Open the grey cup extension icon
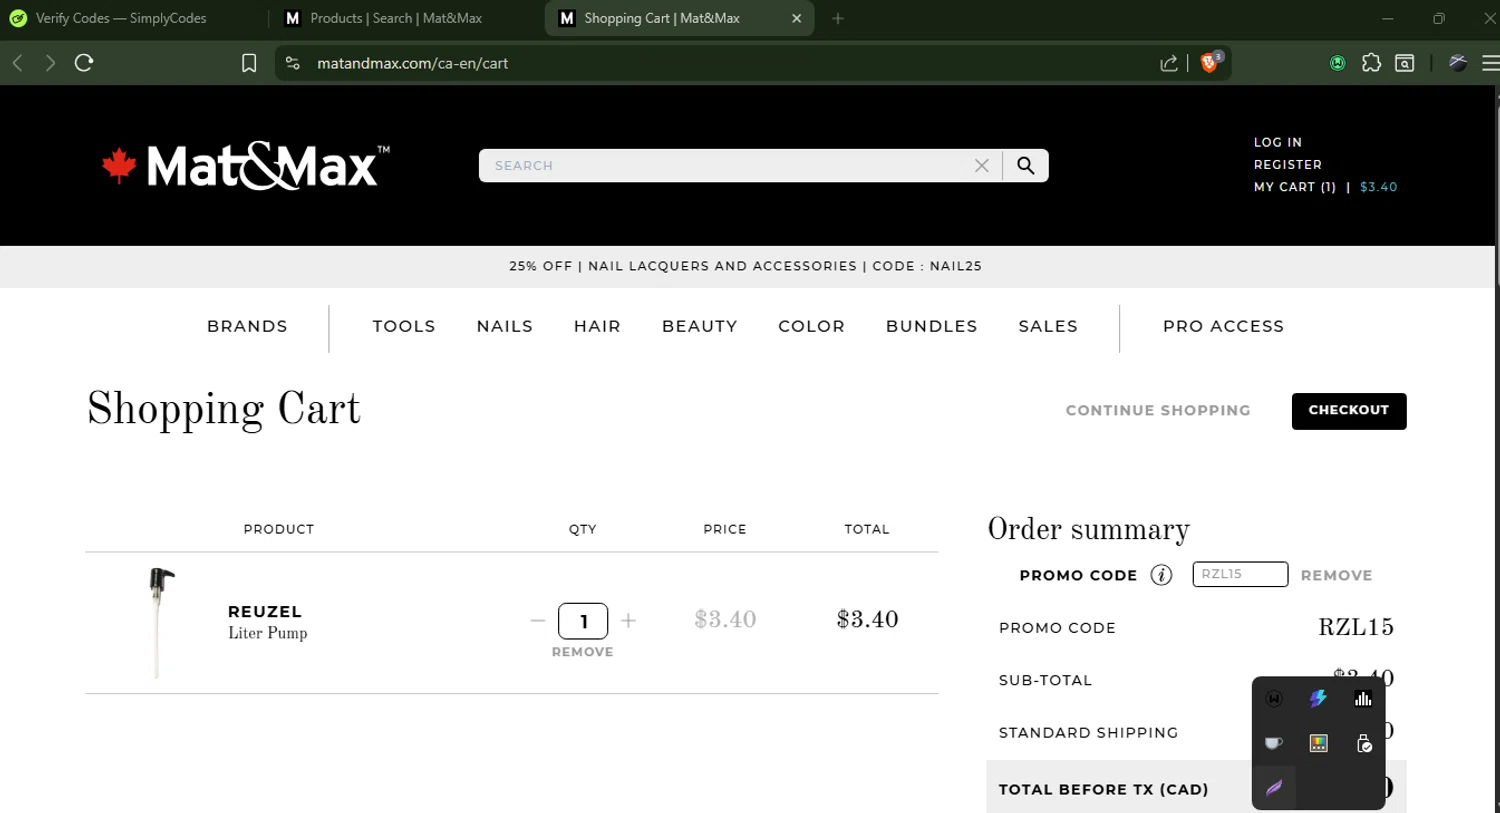 (x=1274, y=743)
